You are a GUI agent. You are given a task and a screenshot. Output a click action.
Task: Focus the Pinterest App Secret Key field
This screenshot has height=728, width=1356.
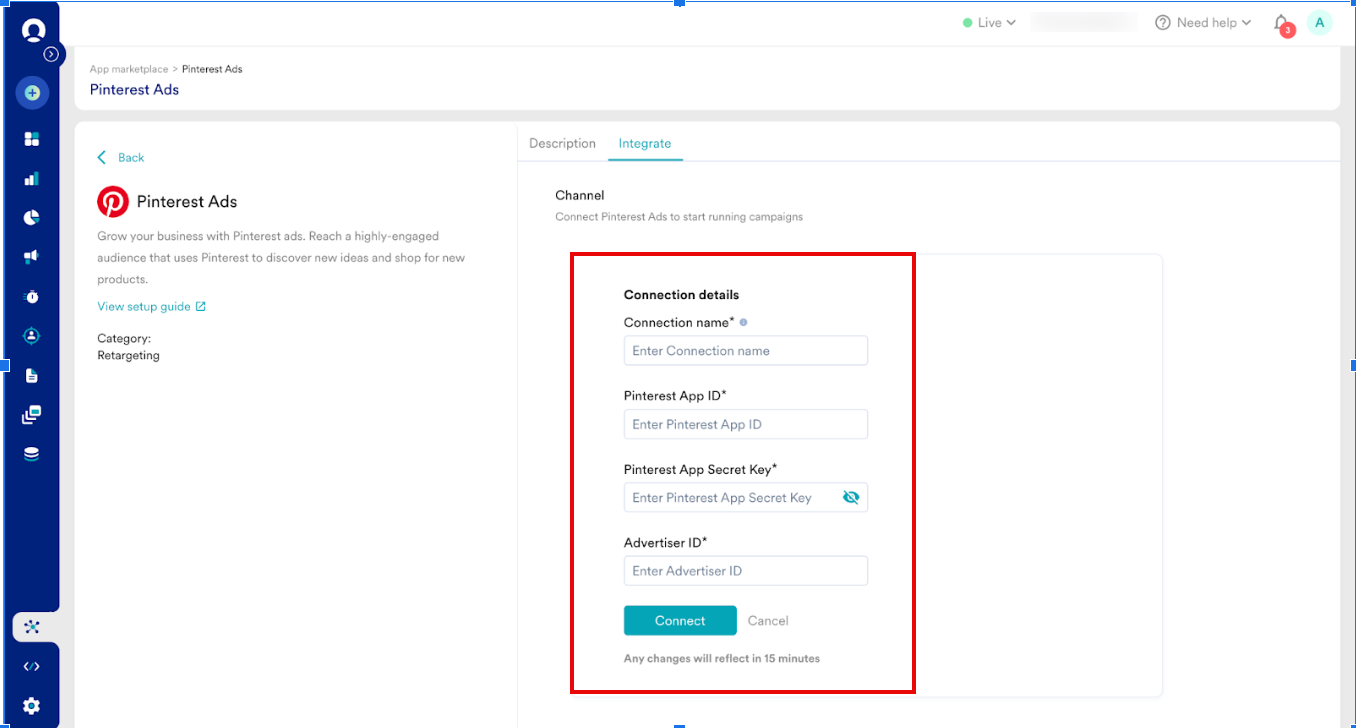[x=746, y=497]
